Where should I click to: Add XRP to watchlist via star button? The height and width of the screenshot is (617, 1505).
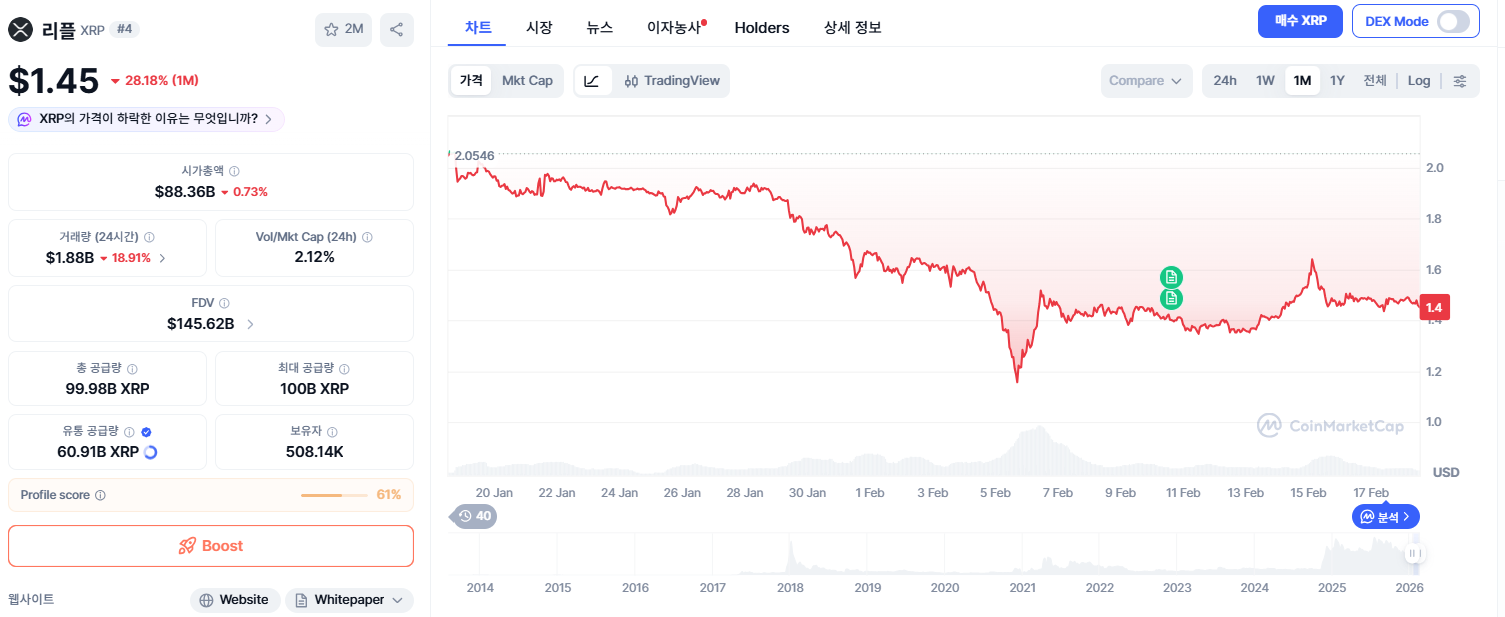pos(343,30)
